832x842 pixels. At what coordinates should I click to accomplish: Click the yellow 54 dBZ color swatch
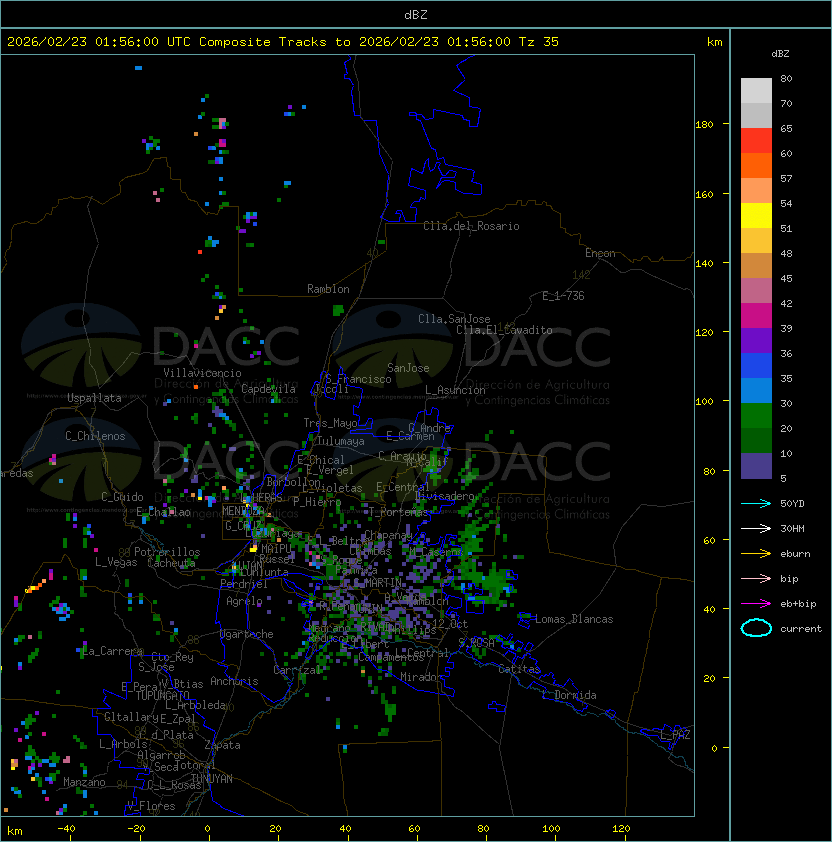tap(756, 215)
